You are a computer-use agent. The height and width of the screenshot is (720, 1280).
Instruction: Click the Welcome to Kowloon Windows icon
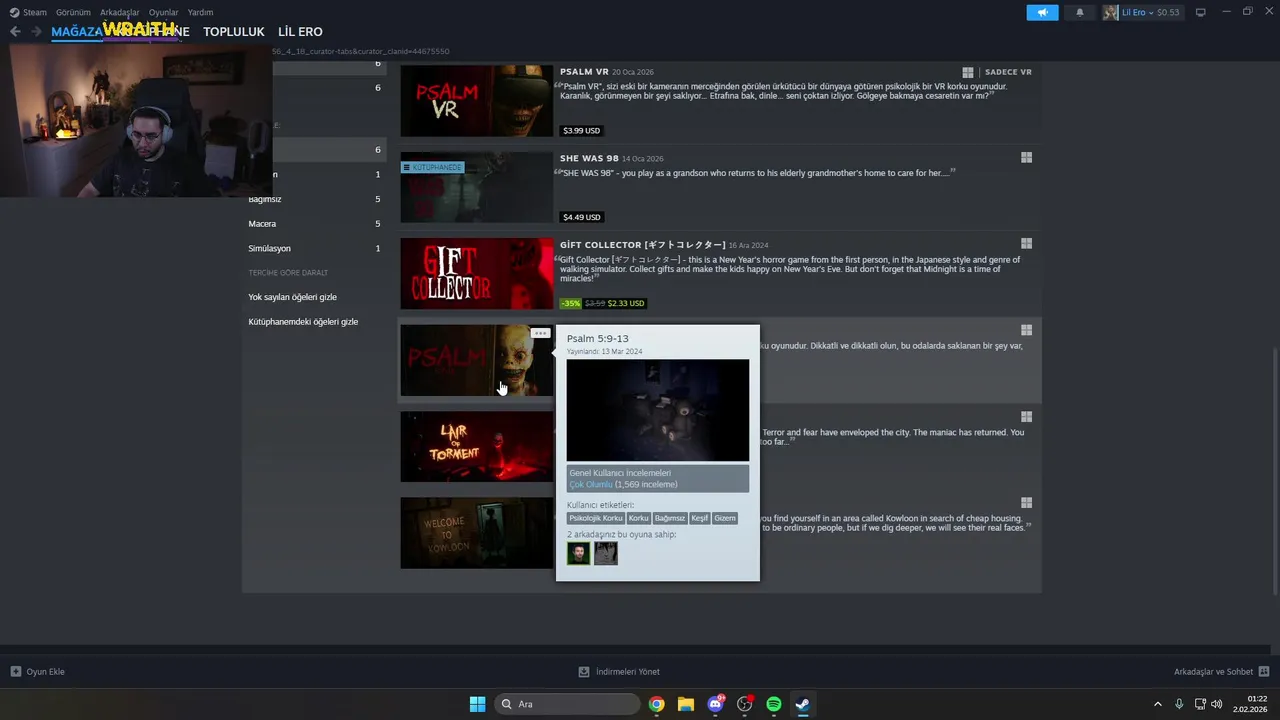1026,503
